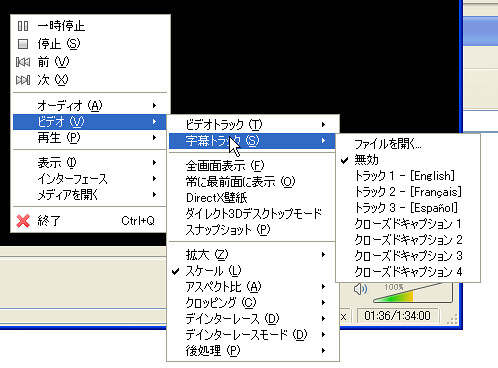Toggle the スケール (L) option
498x368 pixels.
coord(253,271)
